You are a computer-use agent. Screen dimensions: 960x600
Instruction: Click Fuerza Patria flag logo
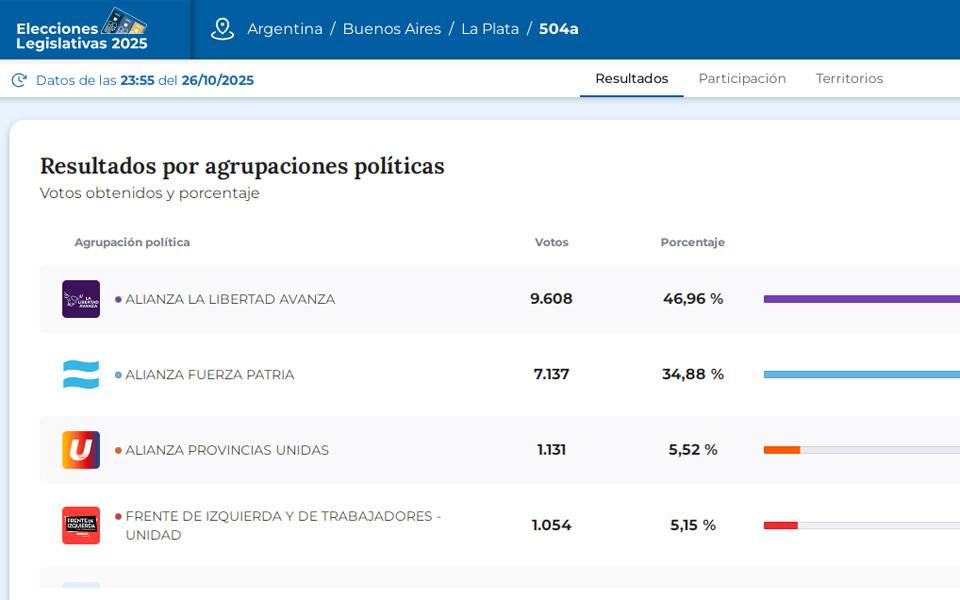[x=81, y=375]
